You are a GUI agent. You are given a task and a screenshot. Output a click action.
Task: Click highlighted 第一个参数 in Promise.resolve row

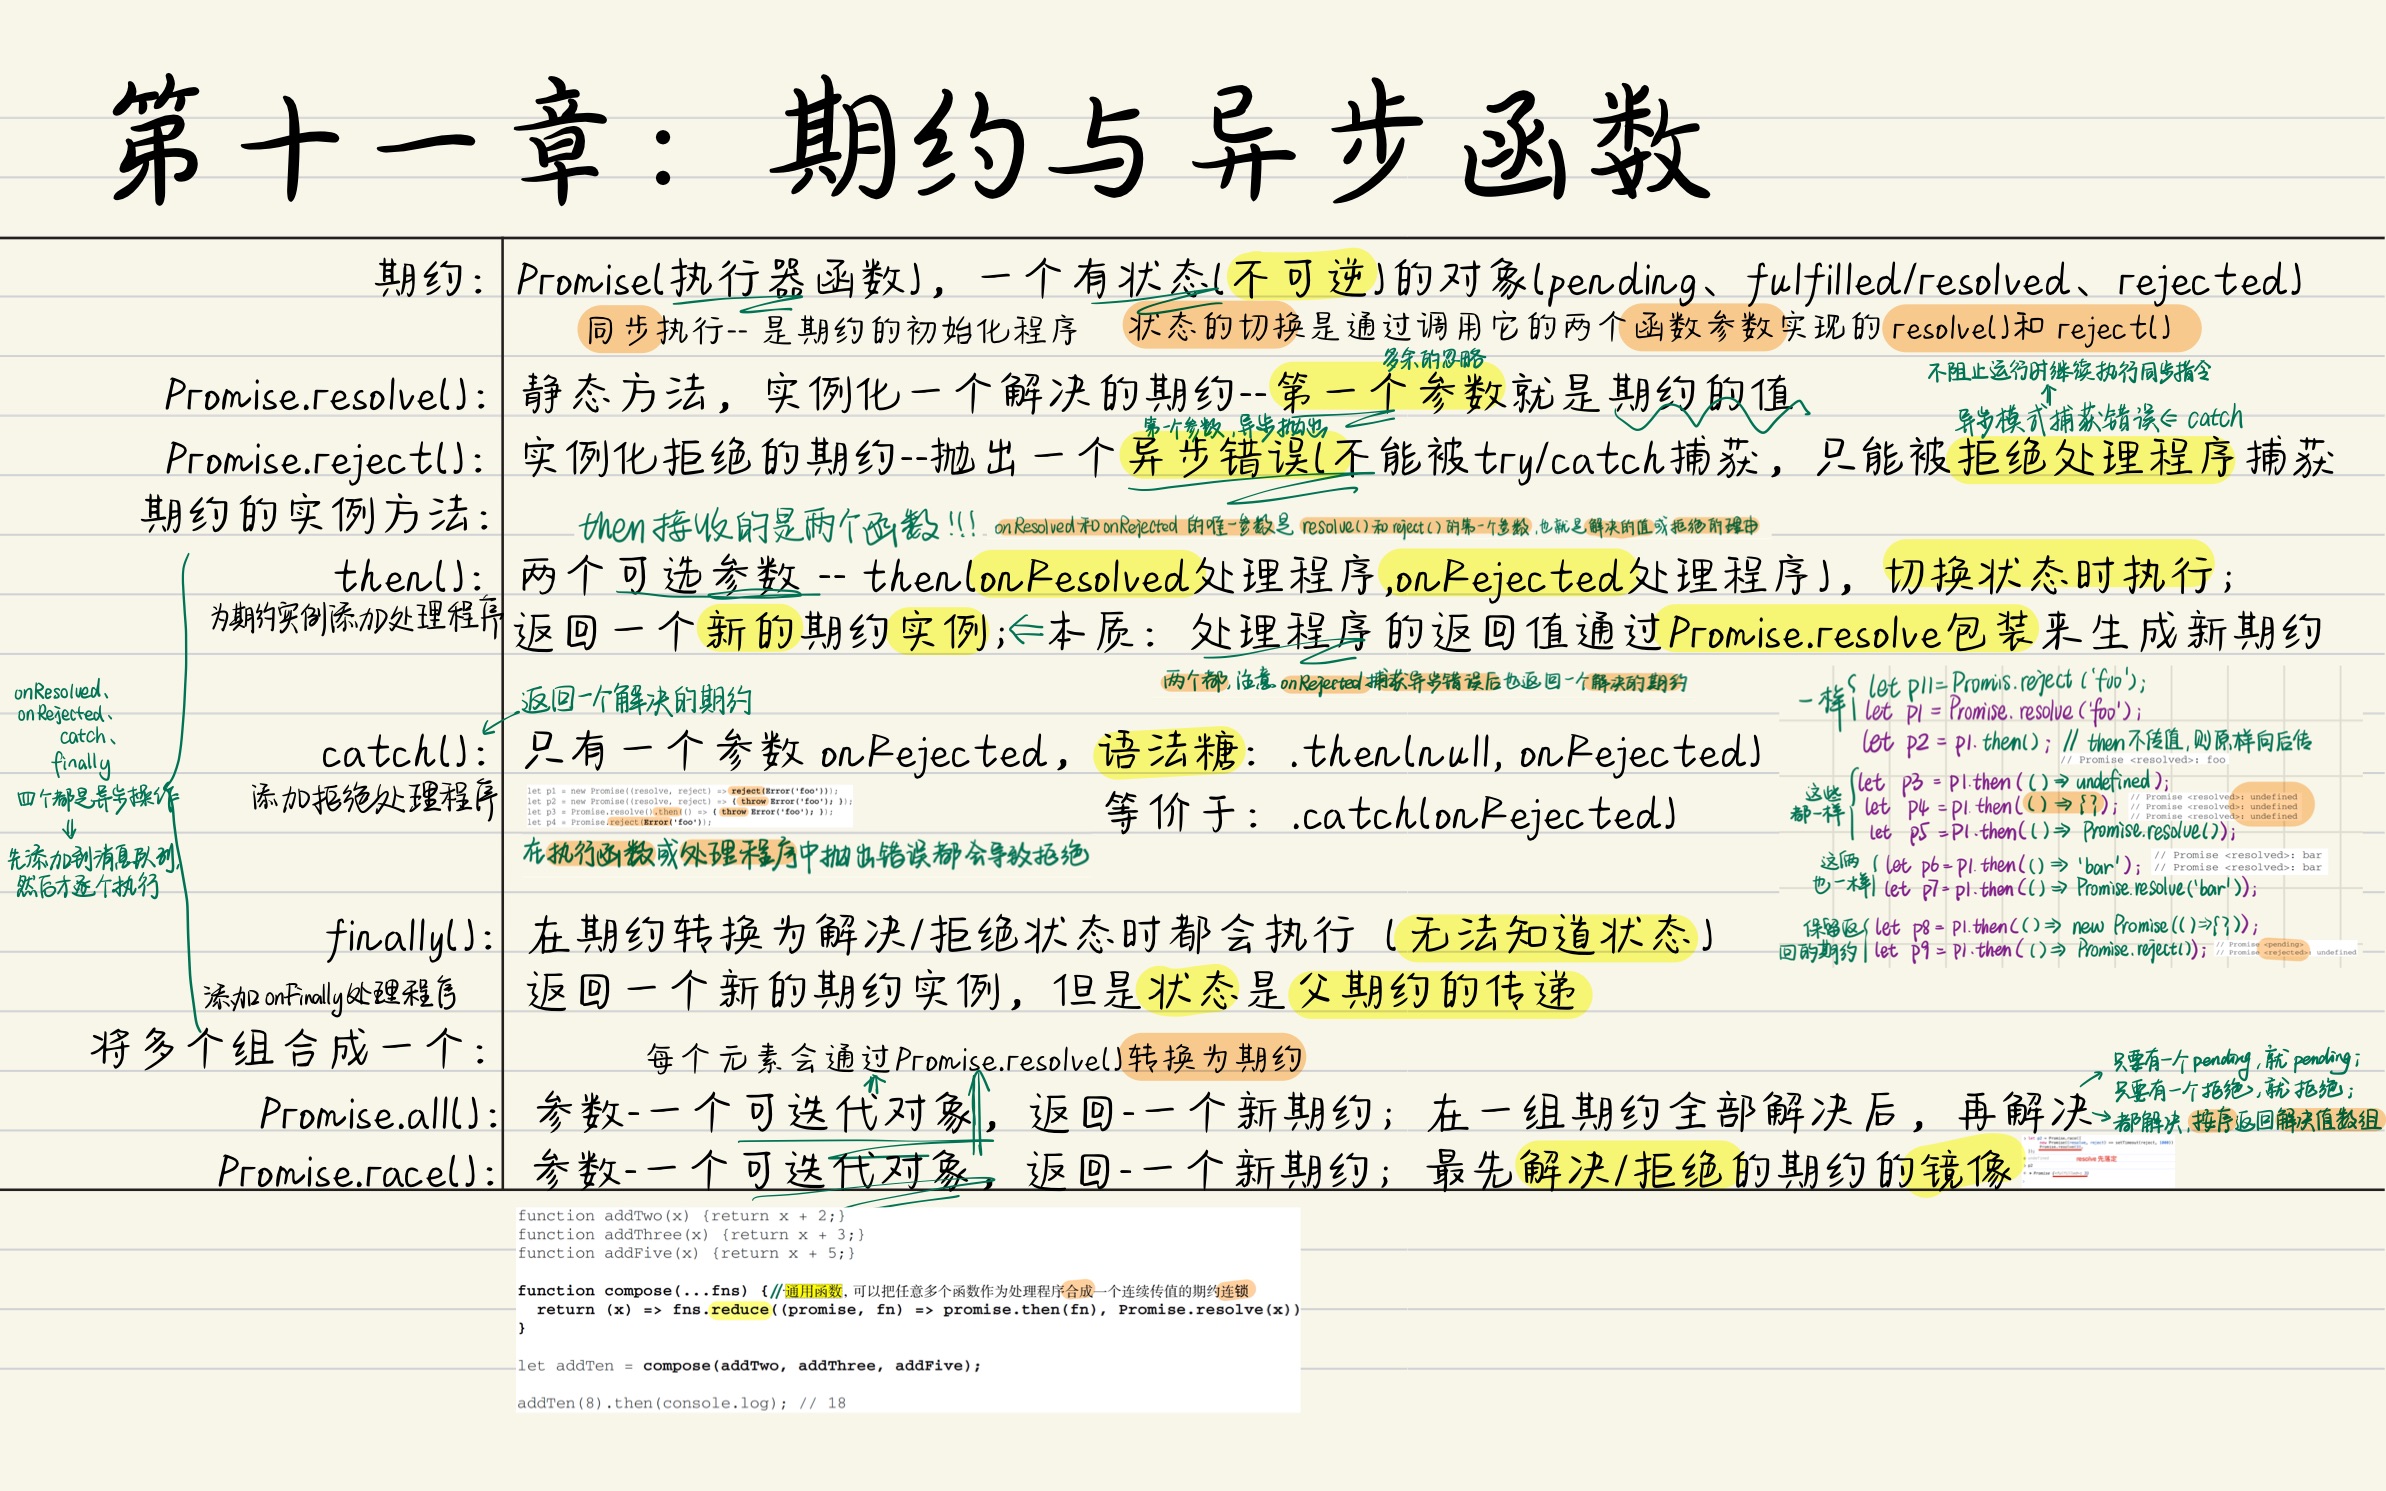point(1390,391)
